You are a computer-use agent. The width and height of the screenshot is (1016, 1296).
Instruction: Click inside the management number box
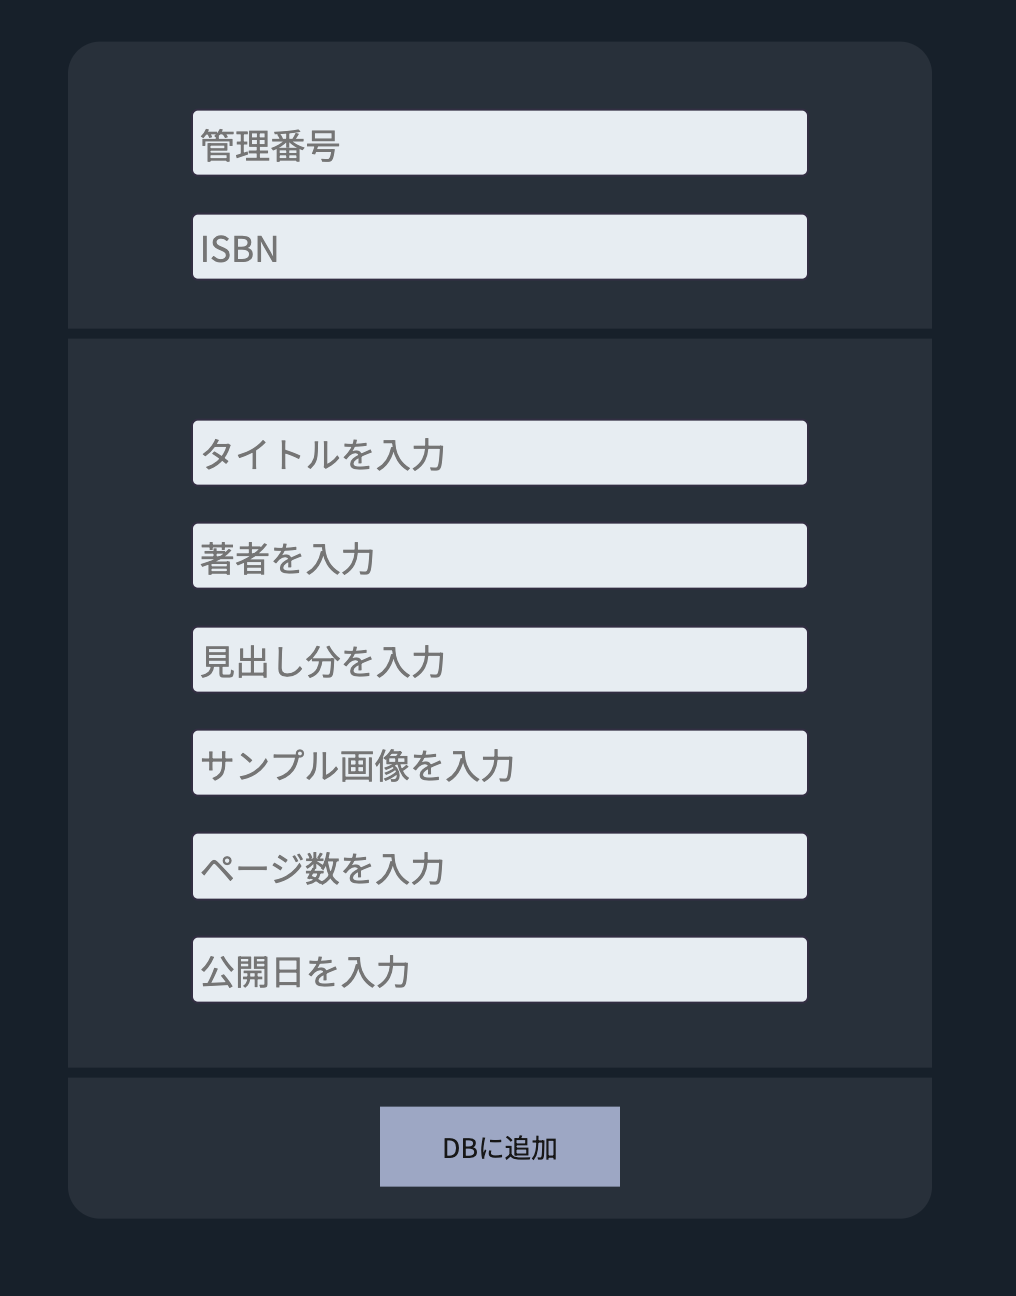coord(499,143)
